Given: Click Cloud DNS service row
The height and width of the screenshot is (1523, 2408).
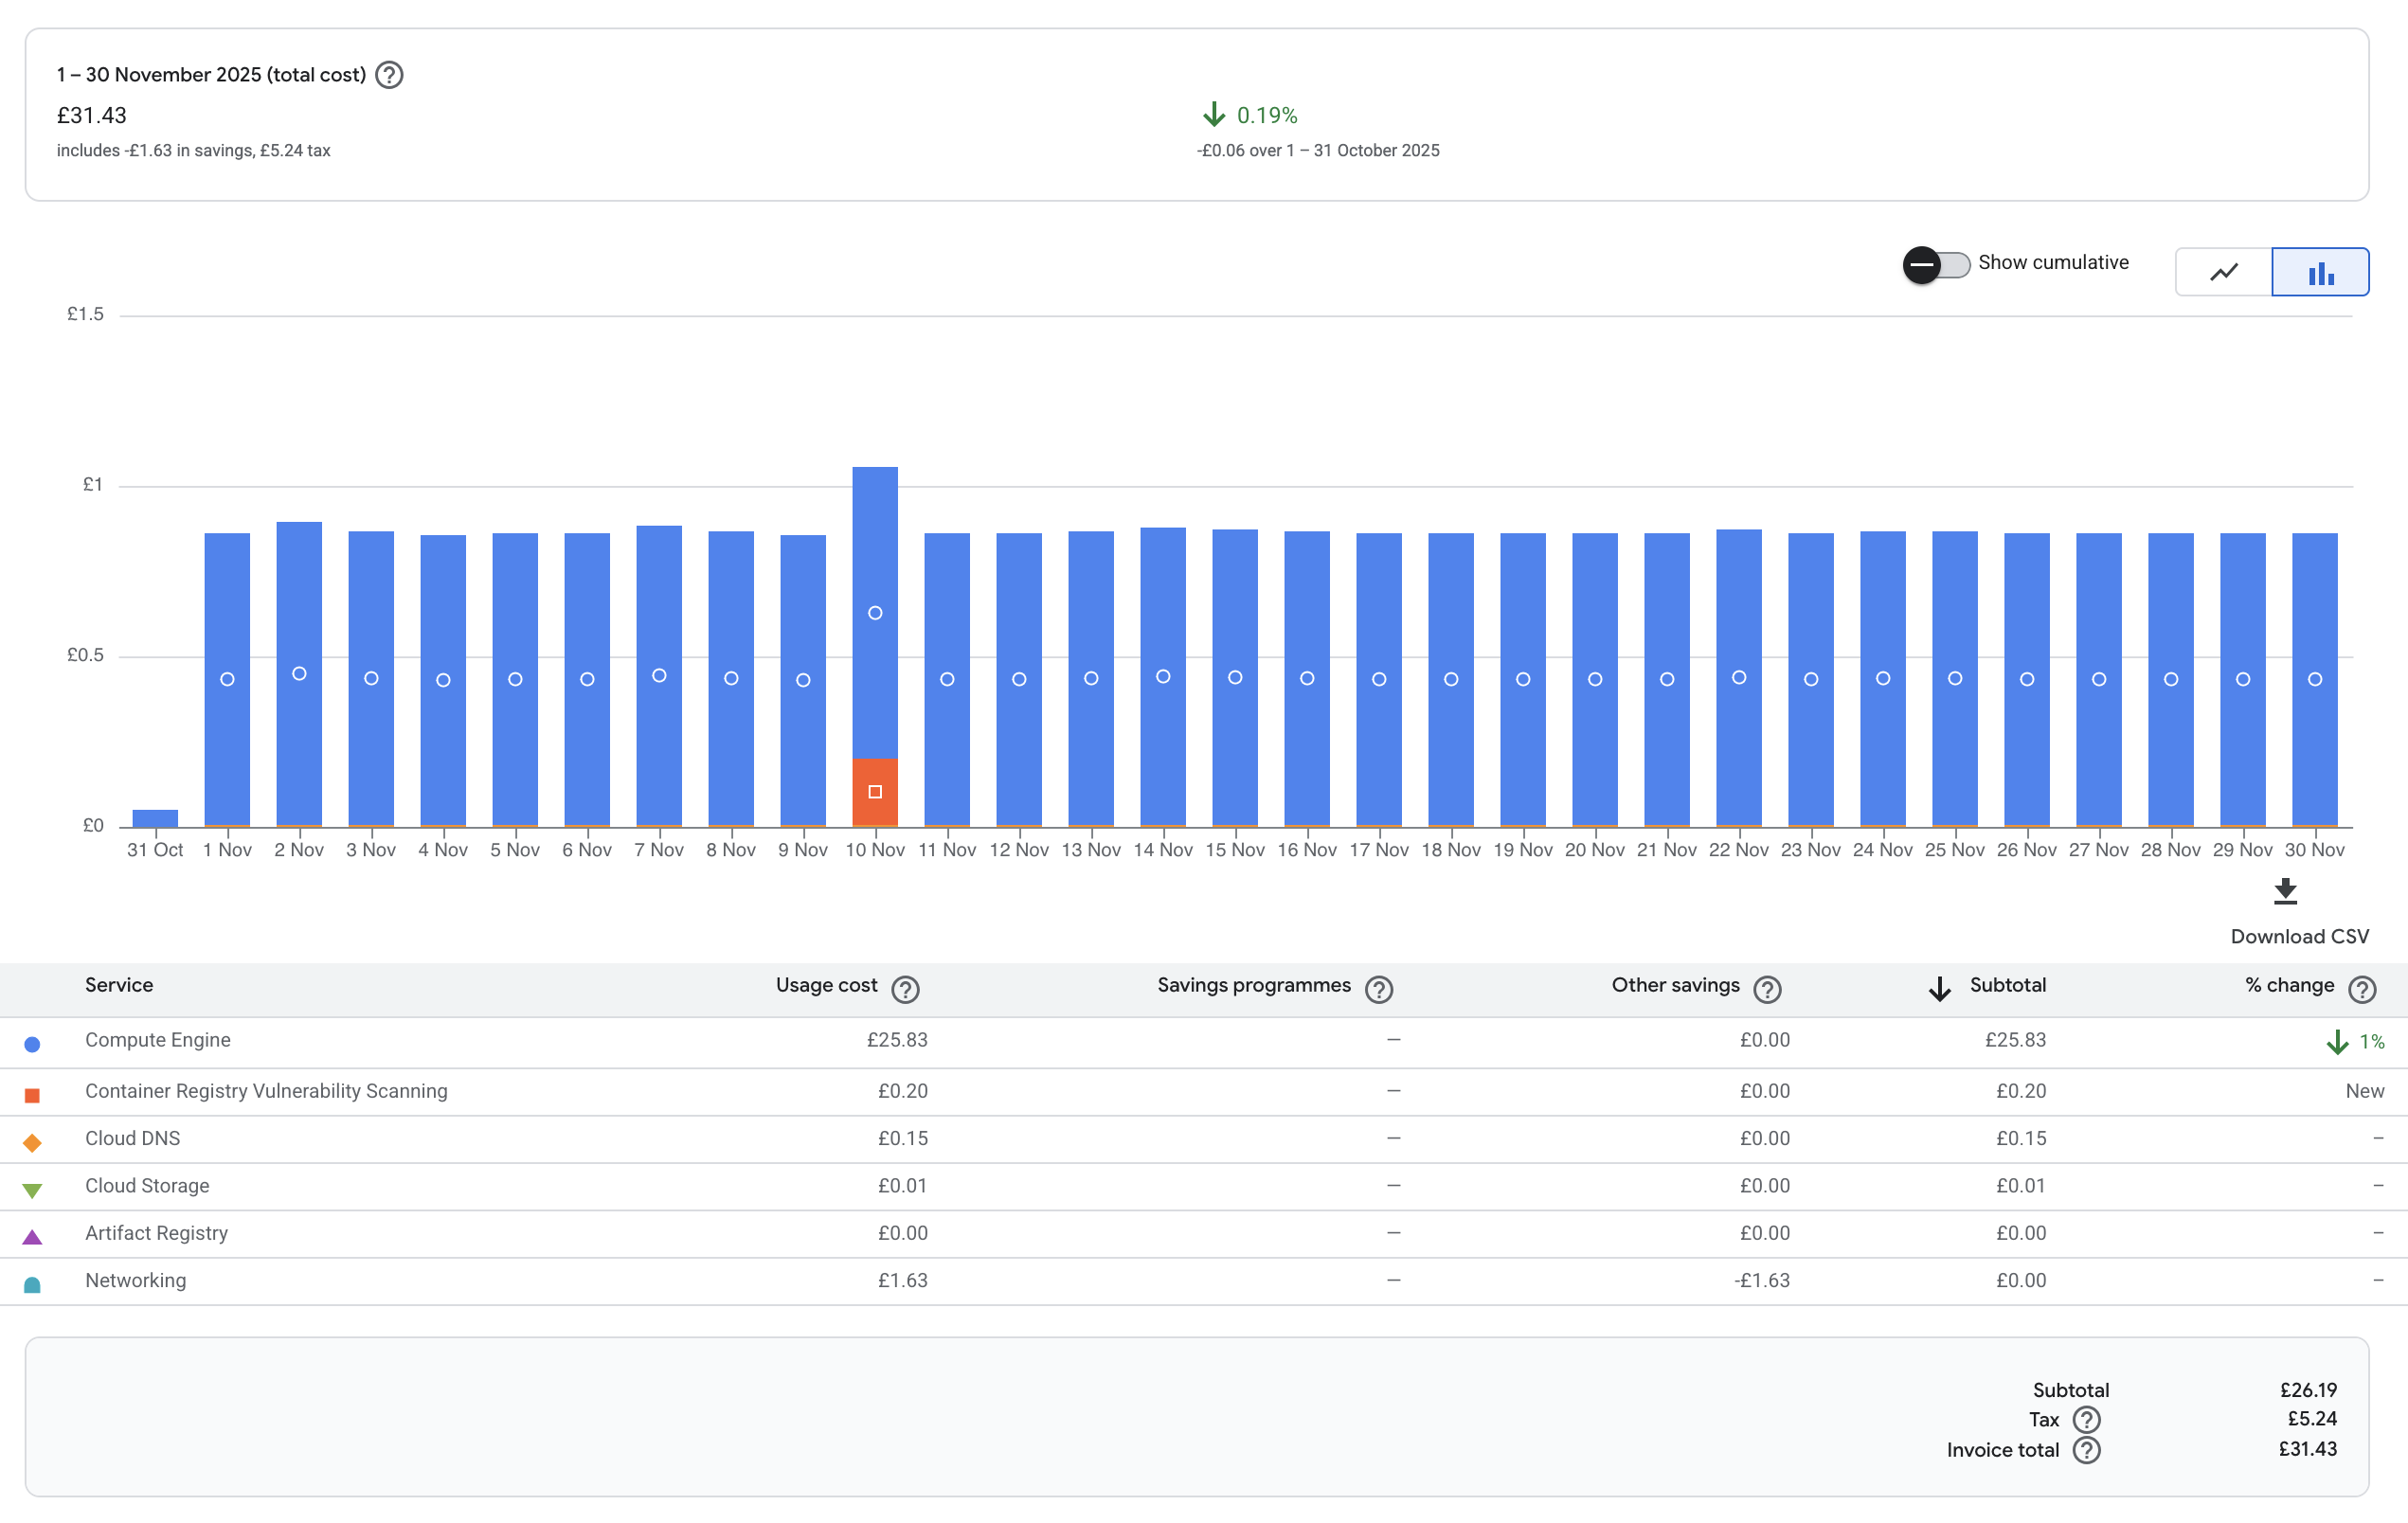Looking at the screenshot, I should pyautogui.click(x=133, y=1138).
